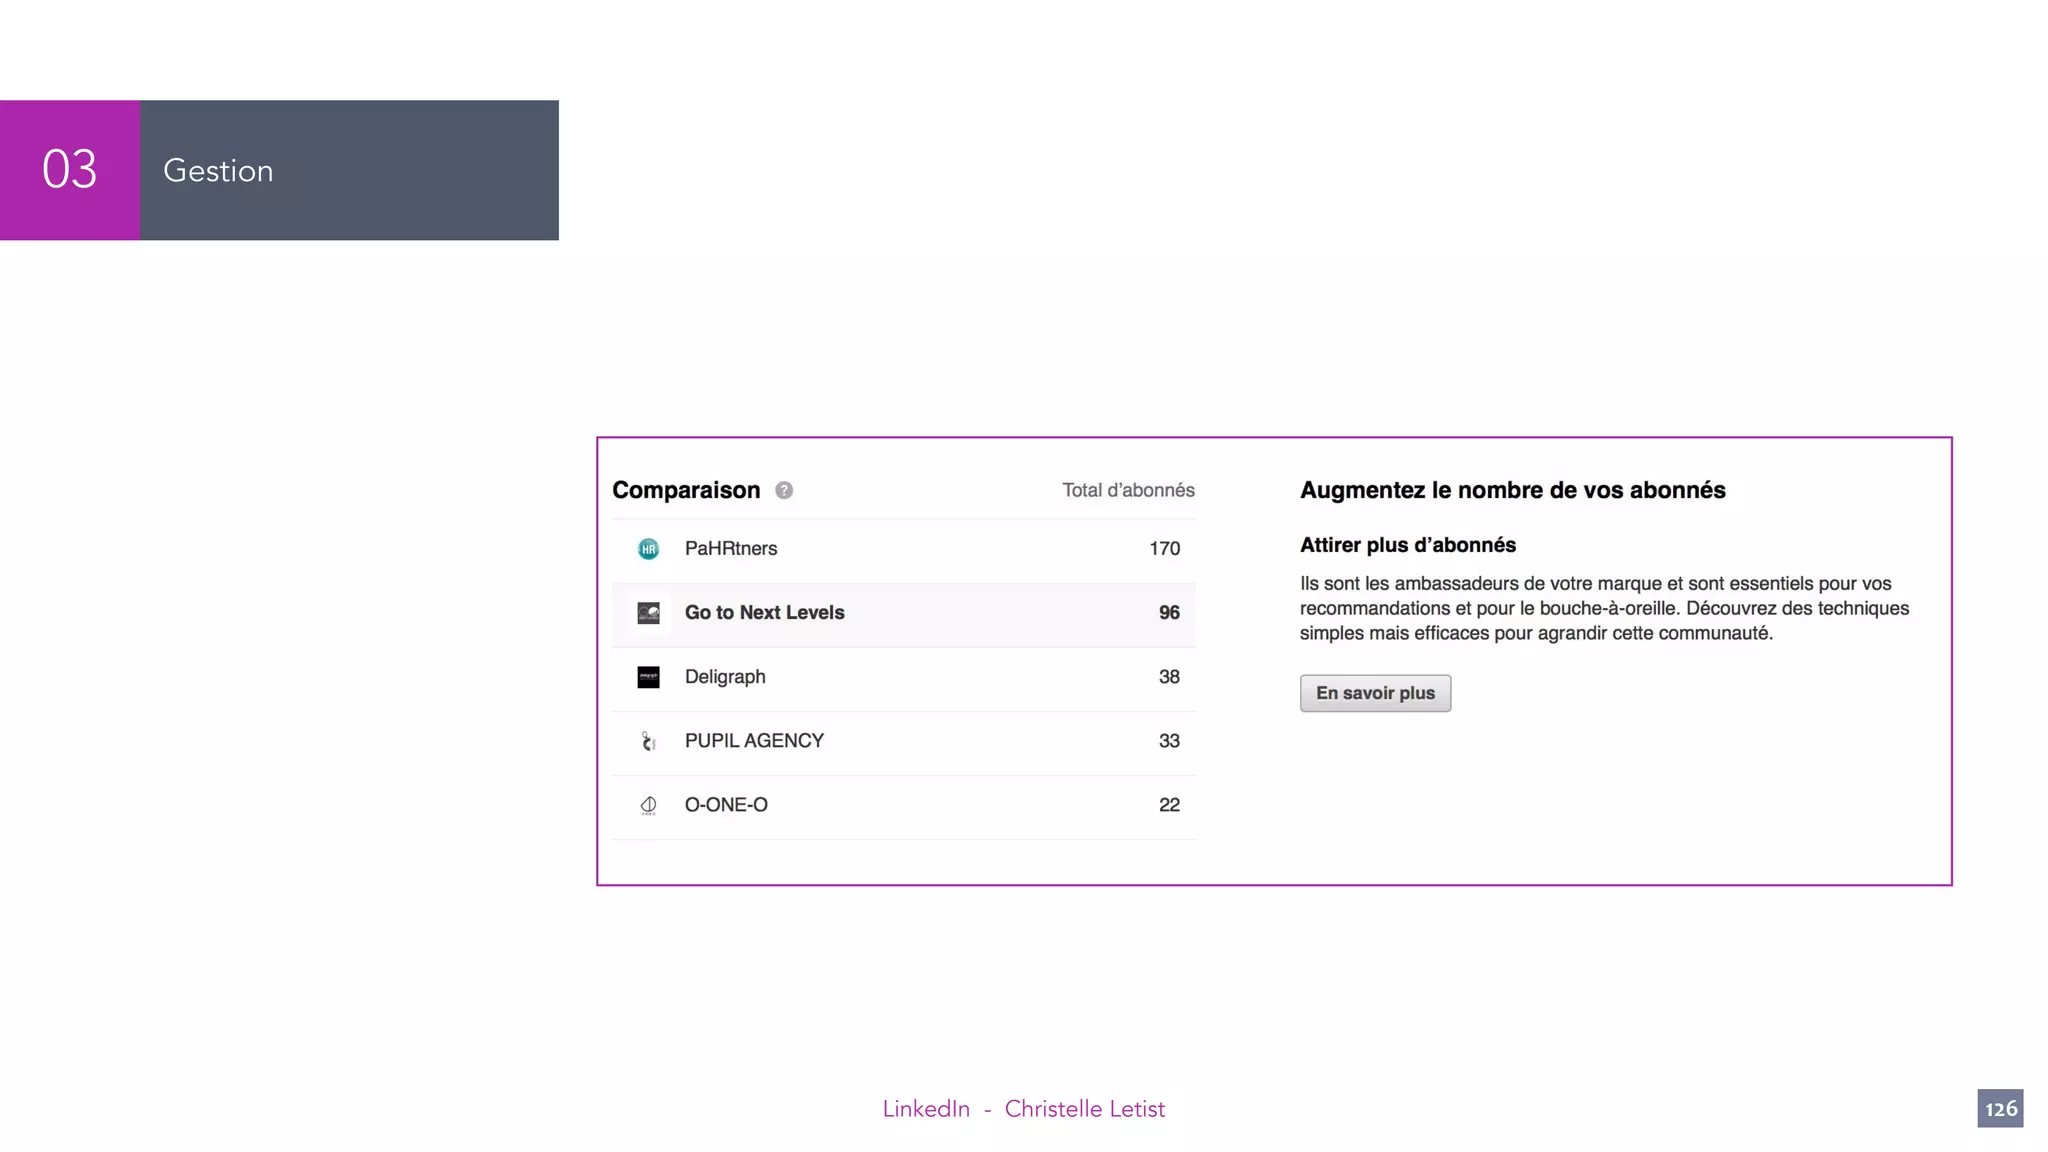Click the Comparaison help question-mark icon
Screen dimensions: 2048x1152
(784, 490)
